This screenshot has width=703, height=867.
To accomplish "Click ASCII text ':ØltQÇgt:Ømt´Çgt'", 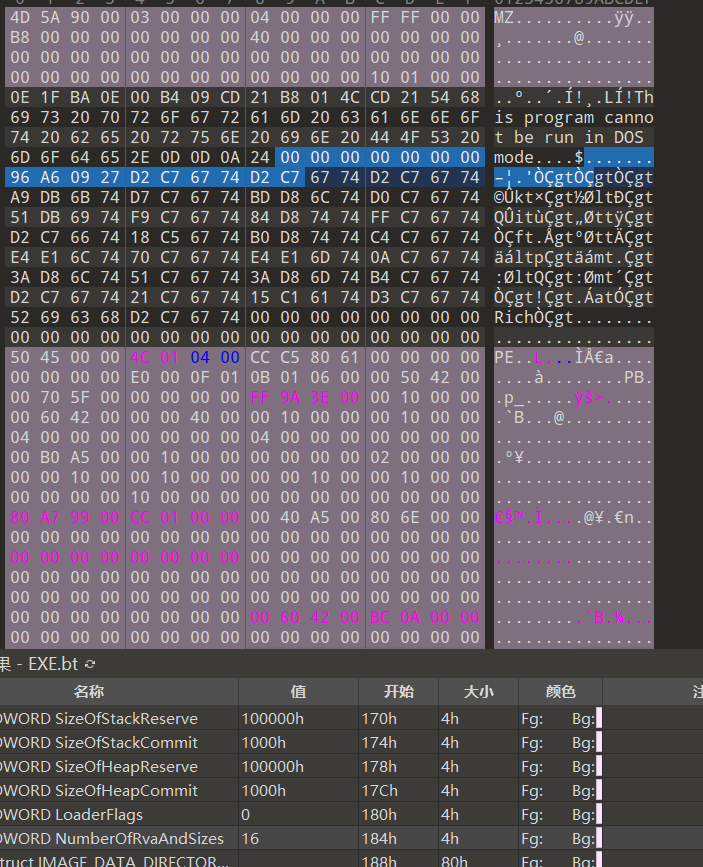I will coord(574,277).
